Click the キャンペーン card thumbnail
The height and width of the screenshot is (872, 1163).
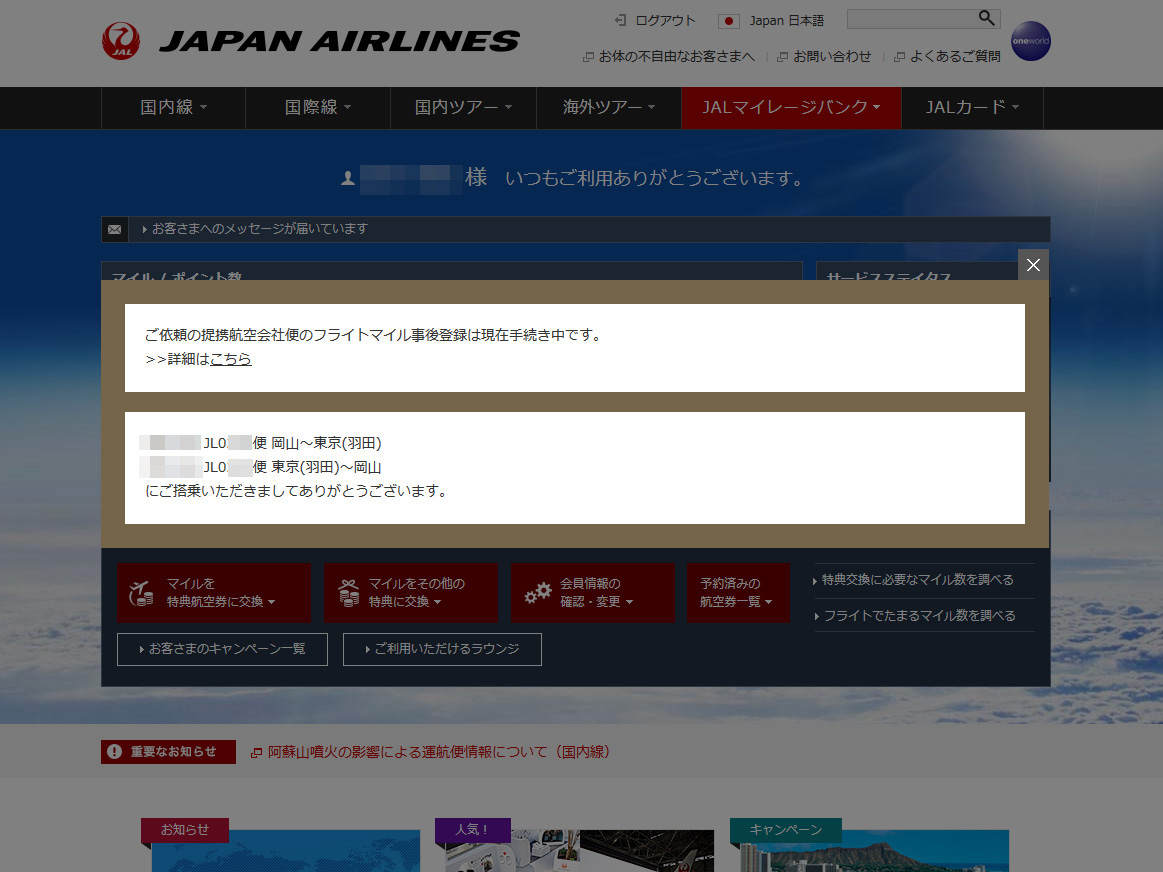tap(874, 851)
